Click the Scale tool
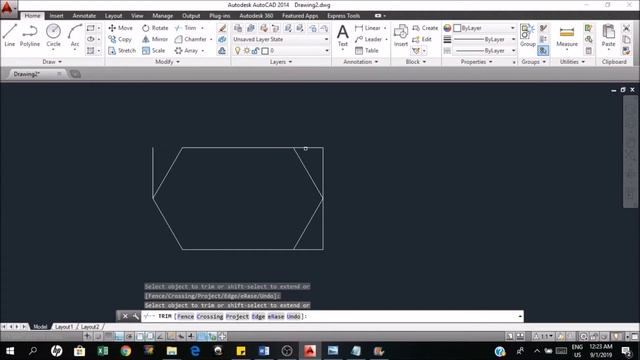 point(153,51)
